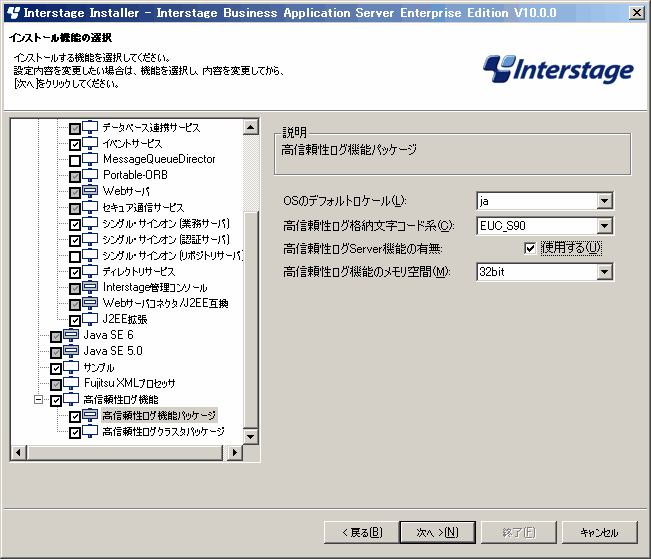Viewport: 651px width, 559px height.
Task: Click the horizontal scrollbar right arrow
Action: 235,452
